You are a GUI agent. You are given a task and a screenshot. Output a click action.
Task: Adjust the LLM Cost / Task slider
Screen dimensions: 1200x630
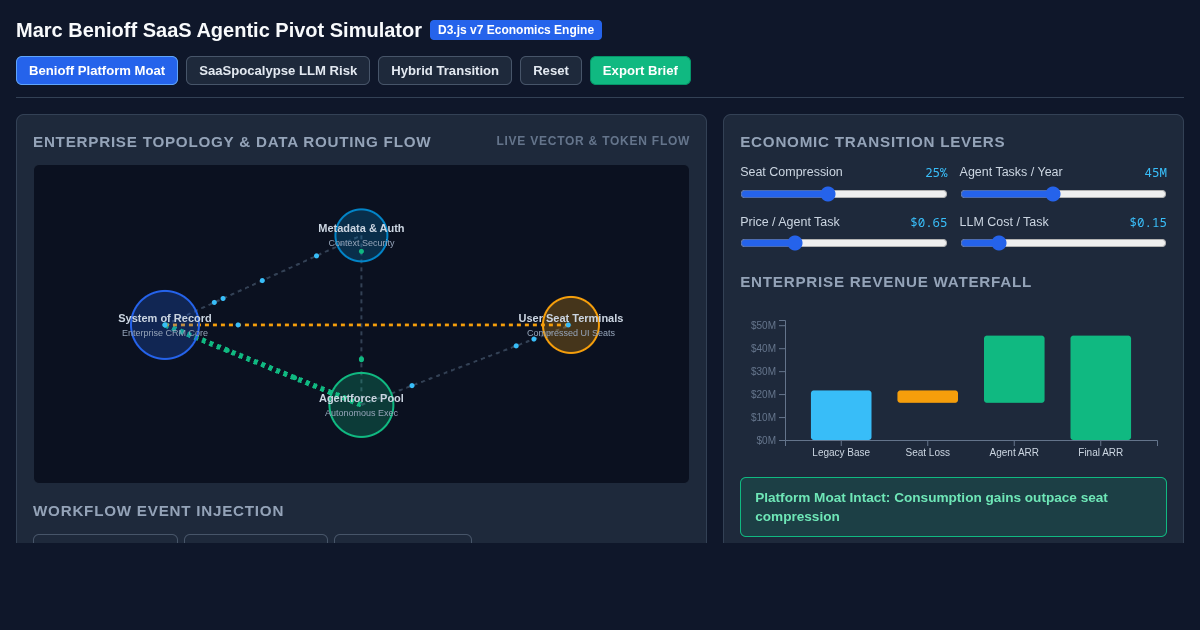coord(1063,243)
